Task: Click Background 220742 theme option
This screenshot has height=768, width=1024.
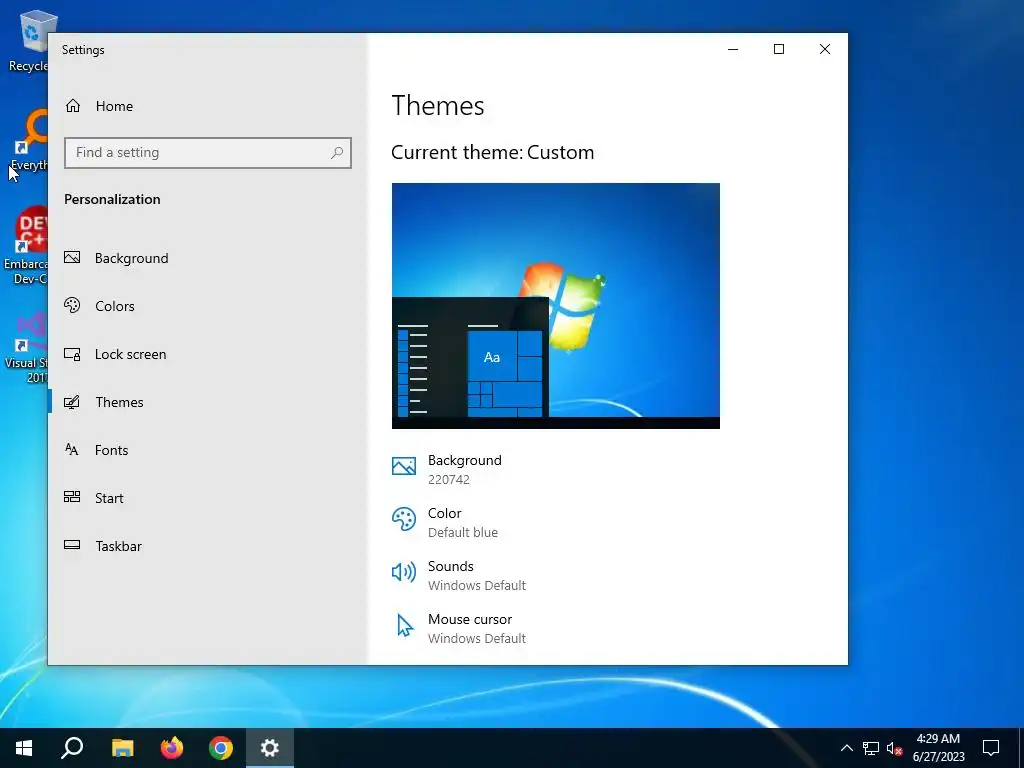Action: click(447, 469)
